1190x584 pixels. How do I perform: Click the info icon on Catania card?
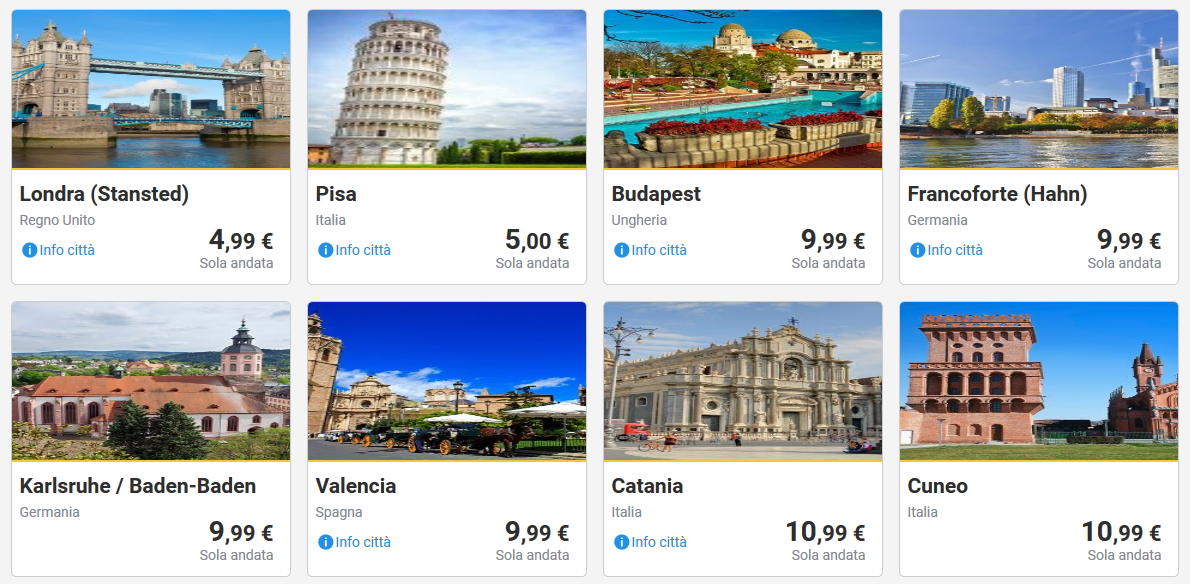621,542
